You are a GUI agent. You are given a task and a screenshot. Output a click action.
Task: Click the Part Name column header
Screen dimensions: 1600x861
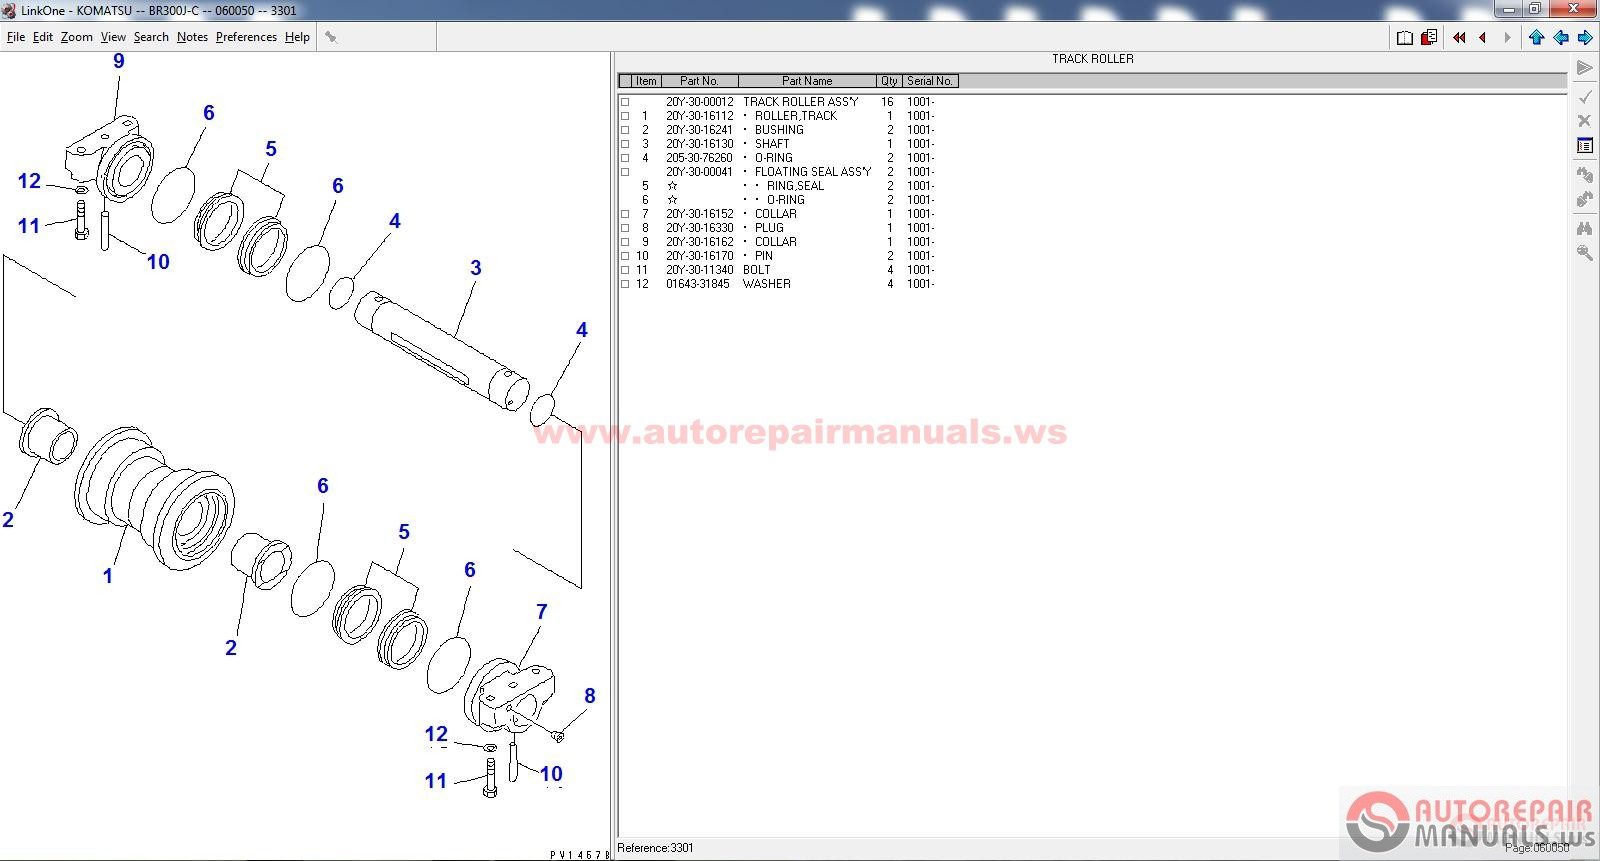(x=807, y=81)
